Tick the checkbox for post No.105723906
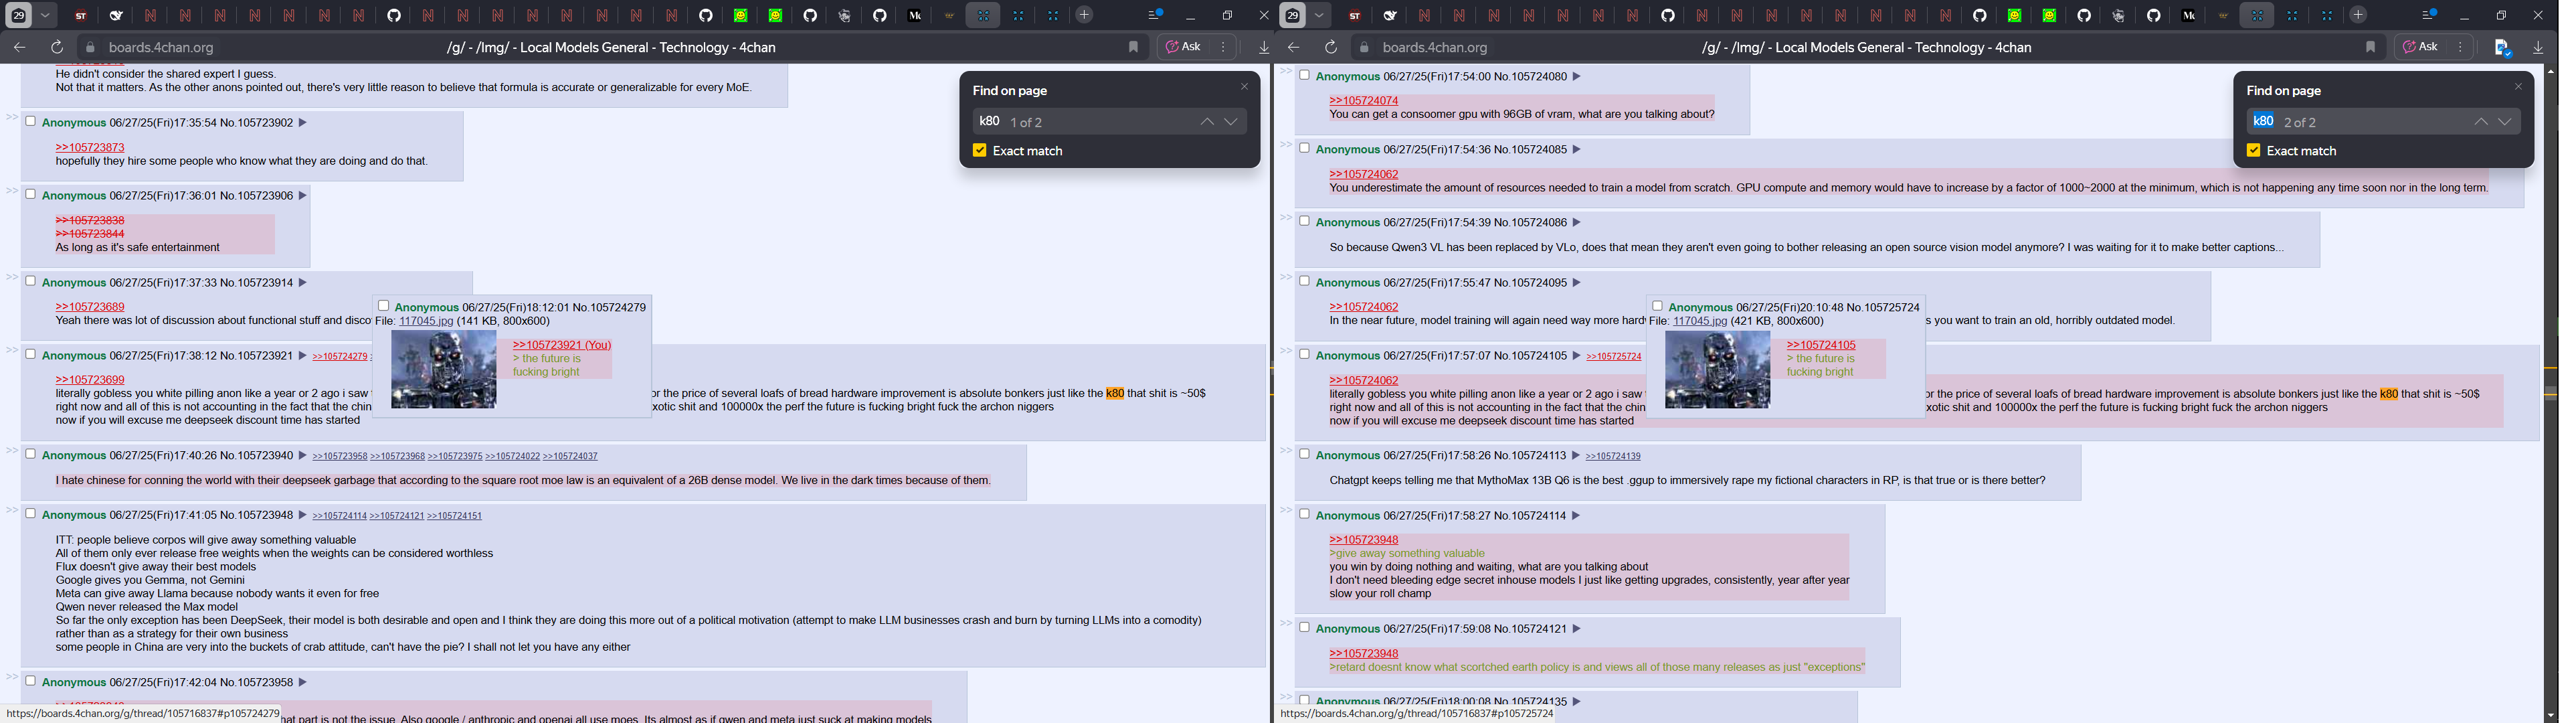2576x723 pixels. click(30, 194)
